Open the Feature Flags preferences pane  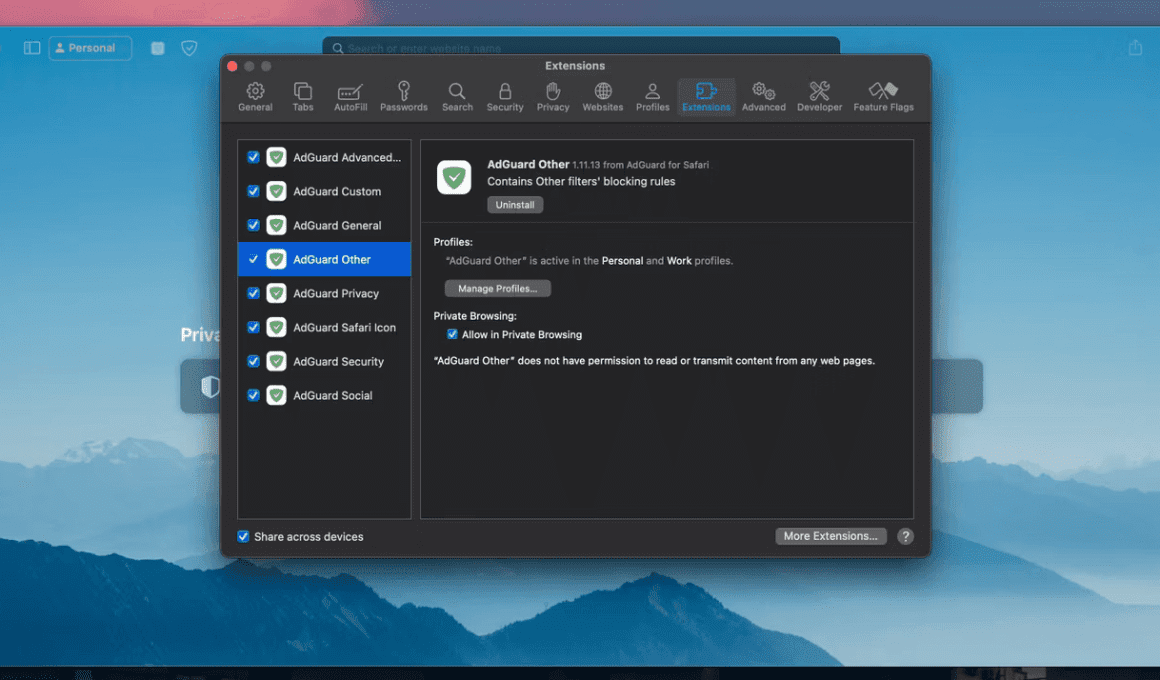click(883, 97)
